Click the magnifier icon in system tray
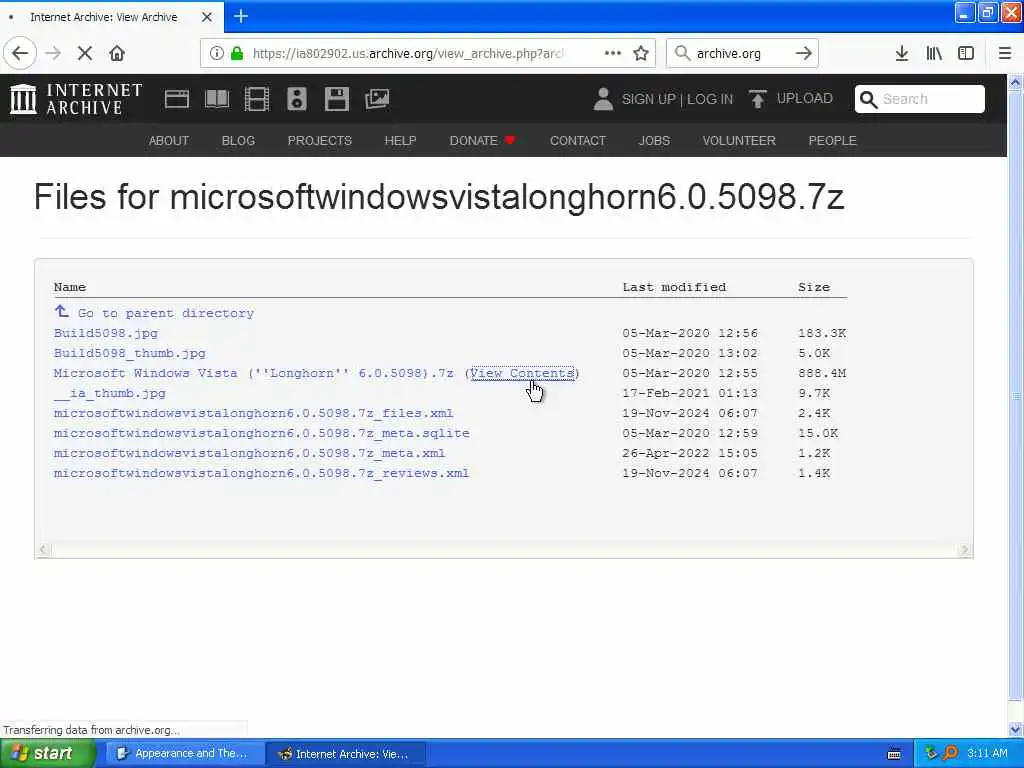1024x768 pixels. pos(950,754)
